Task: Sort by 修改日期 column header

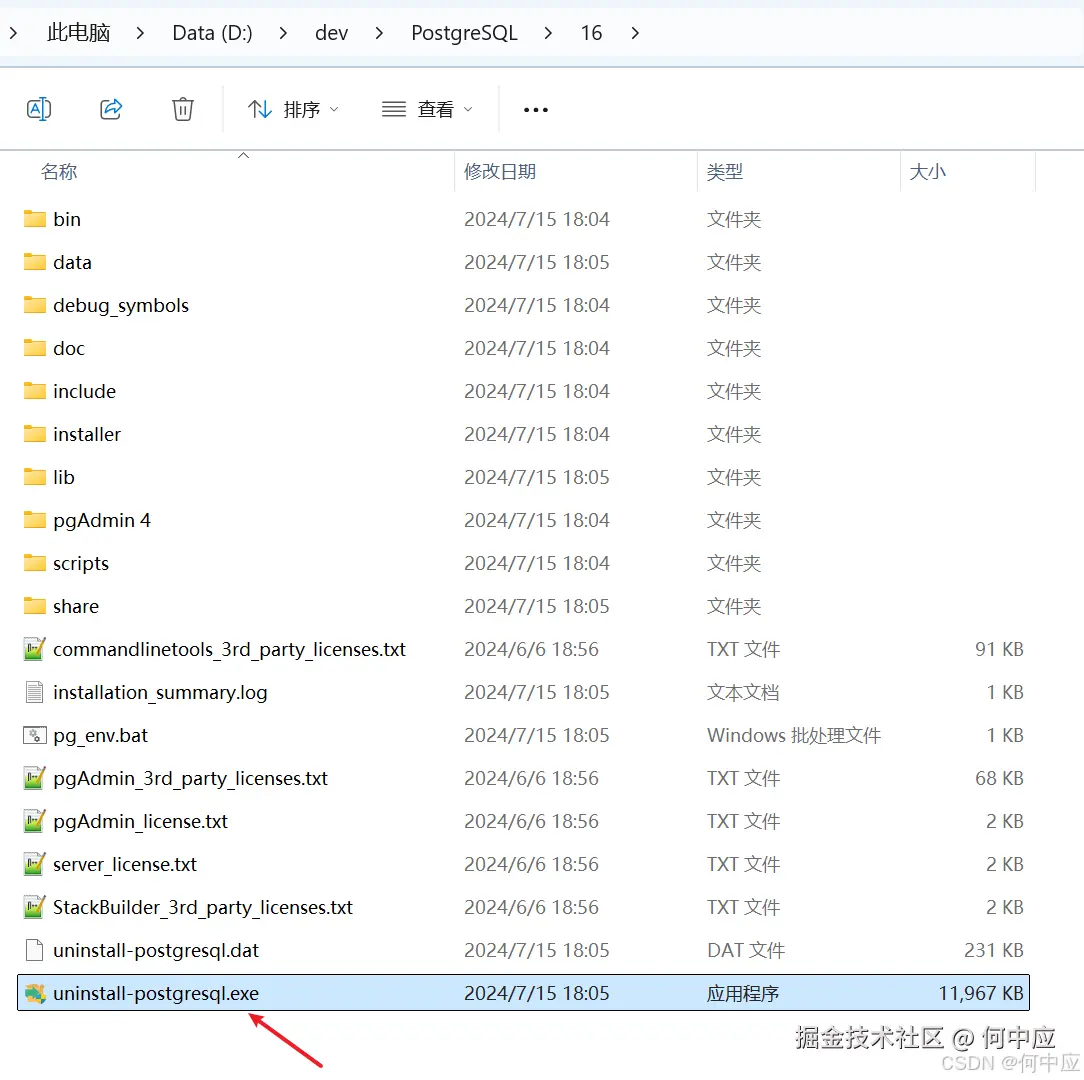Action: coord(500,171)
